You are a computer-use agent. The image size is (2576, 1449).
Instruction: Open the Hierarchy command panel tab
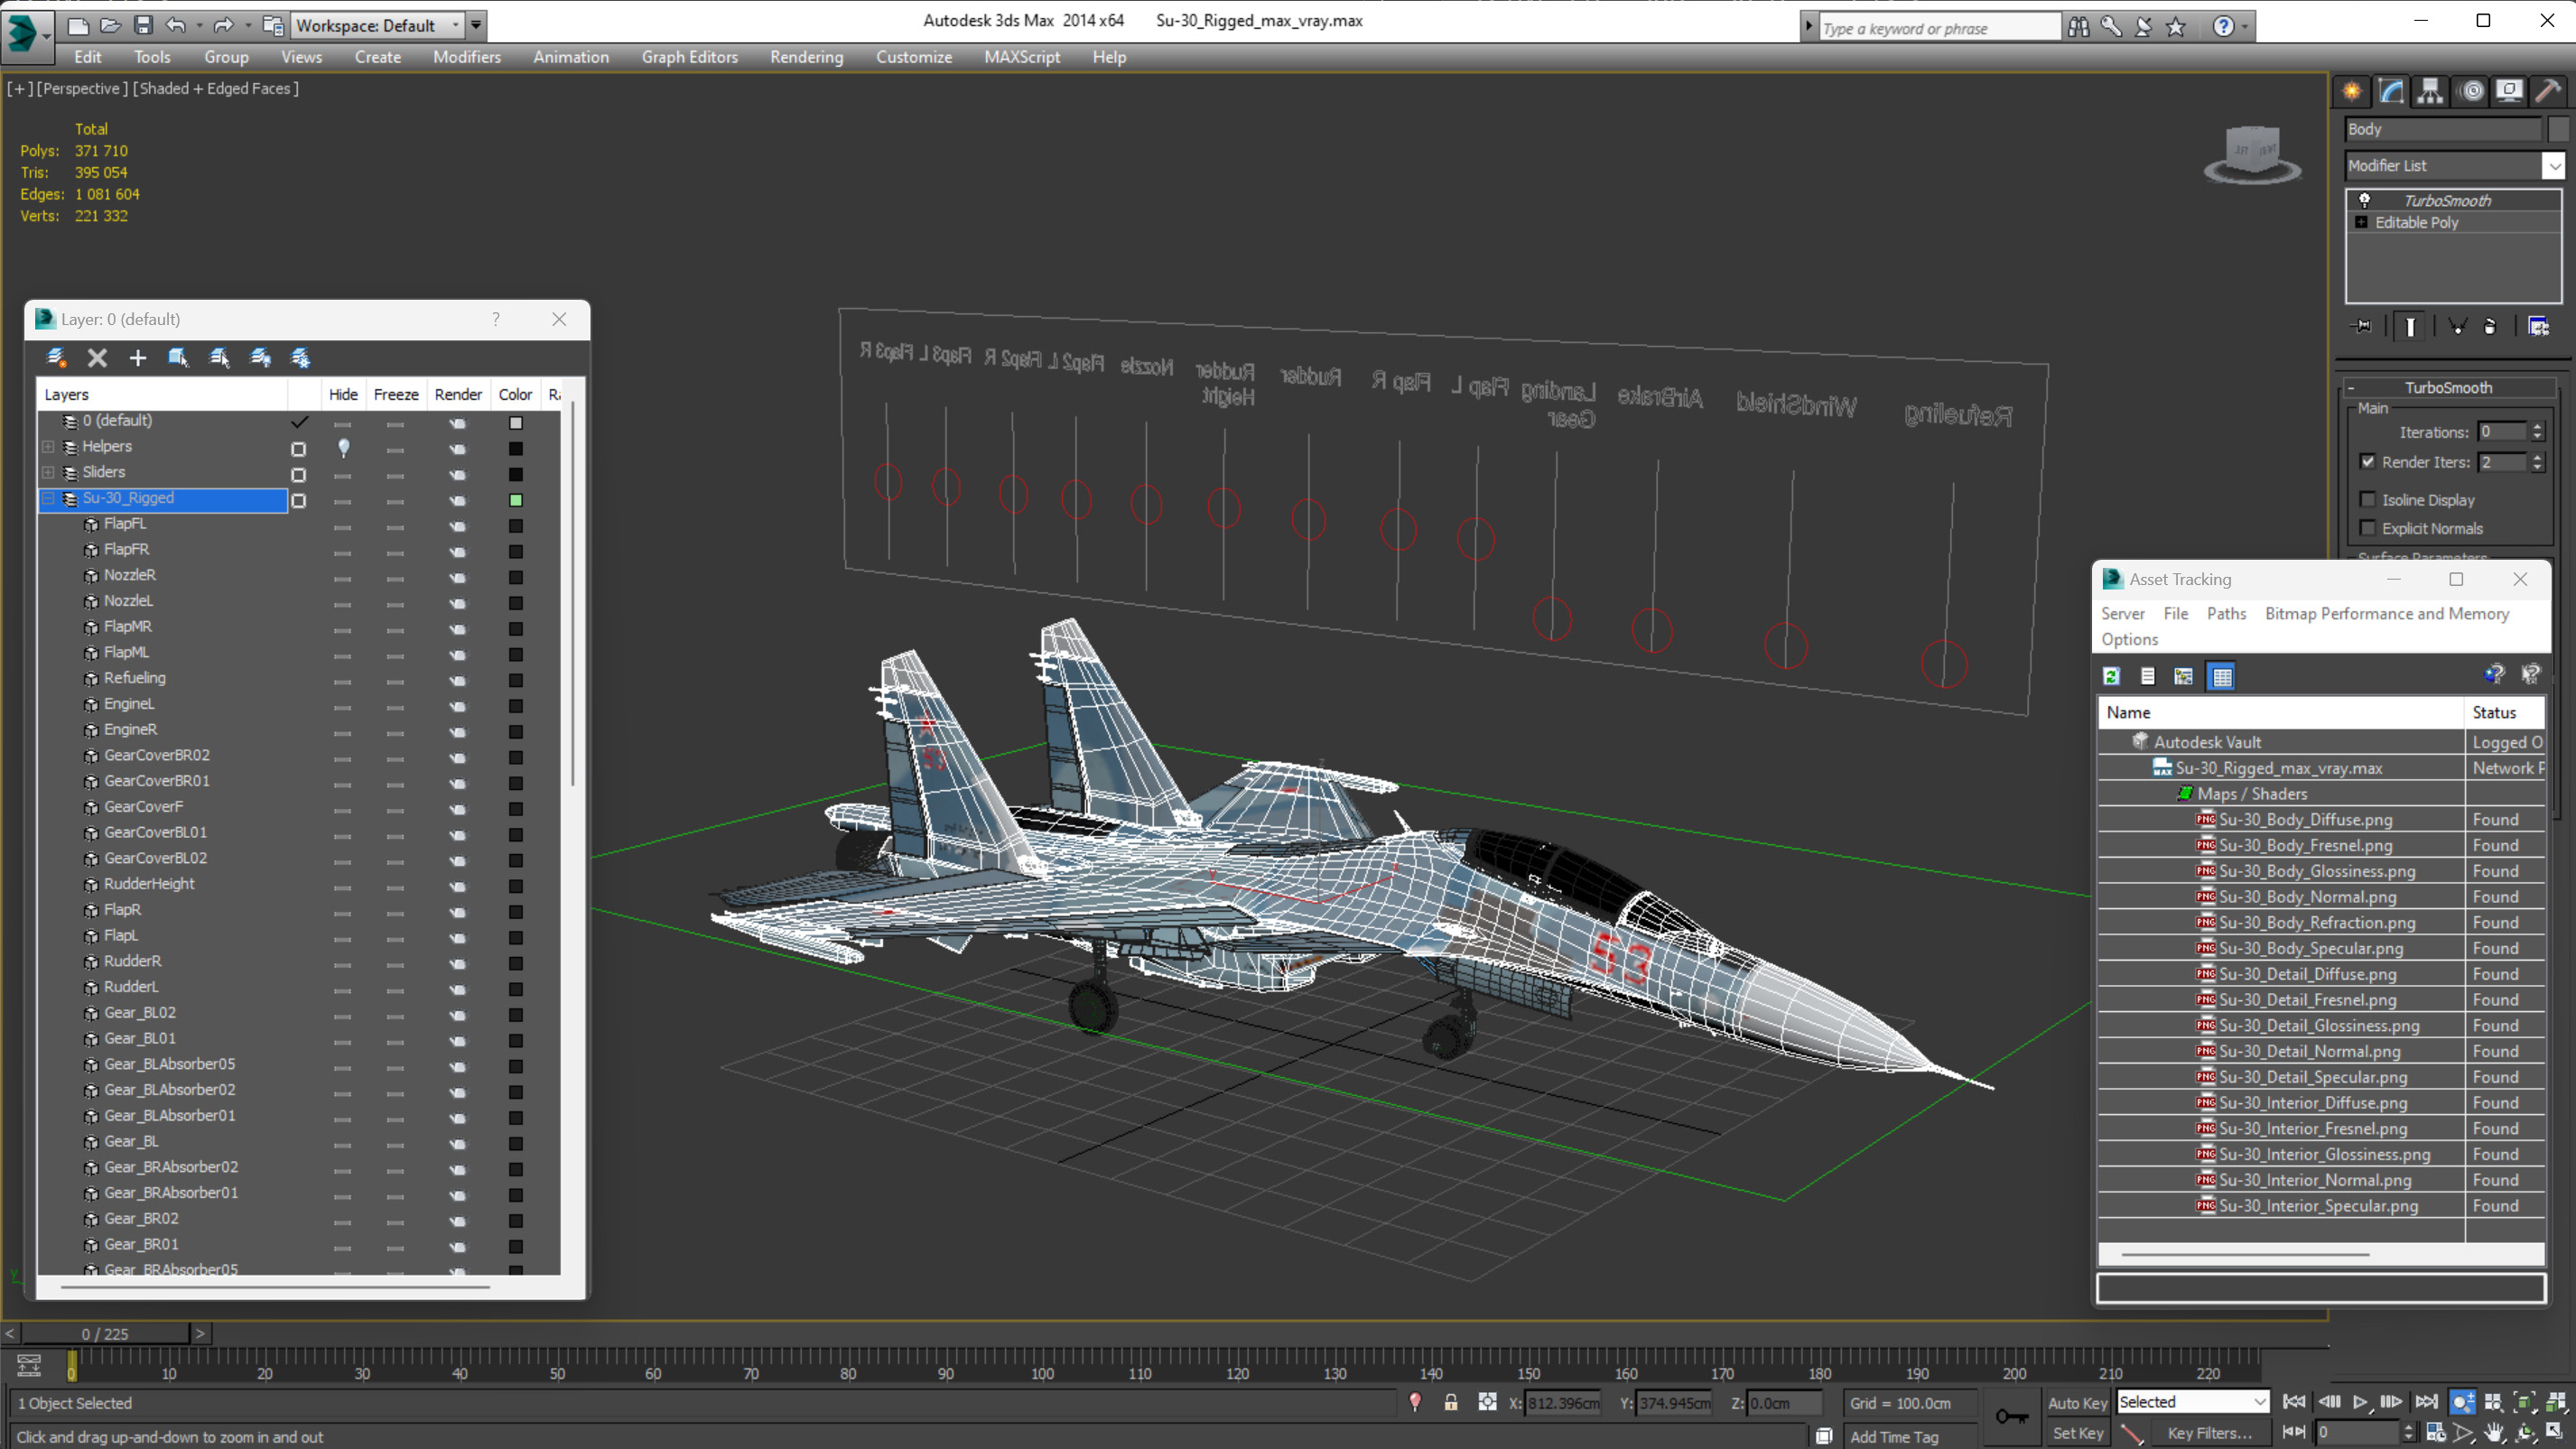pos(2430,91)
